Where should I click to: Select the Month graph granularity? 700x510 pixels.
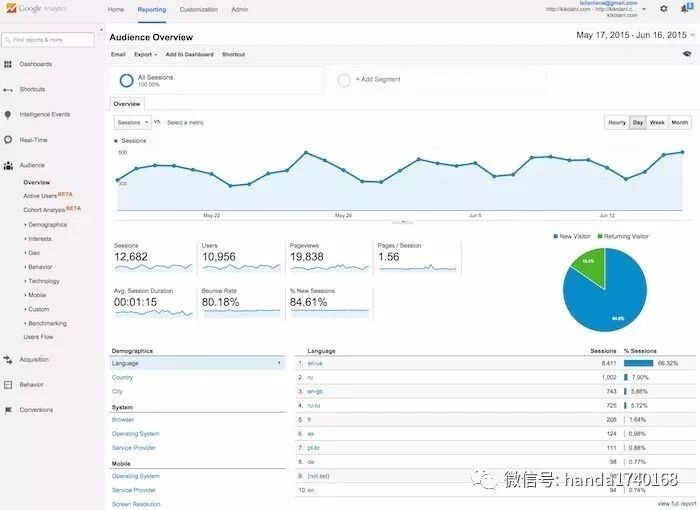click(x=679, y=122)
